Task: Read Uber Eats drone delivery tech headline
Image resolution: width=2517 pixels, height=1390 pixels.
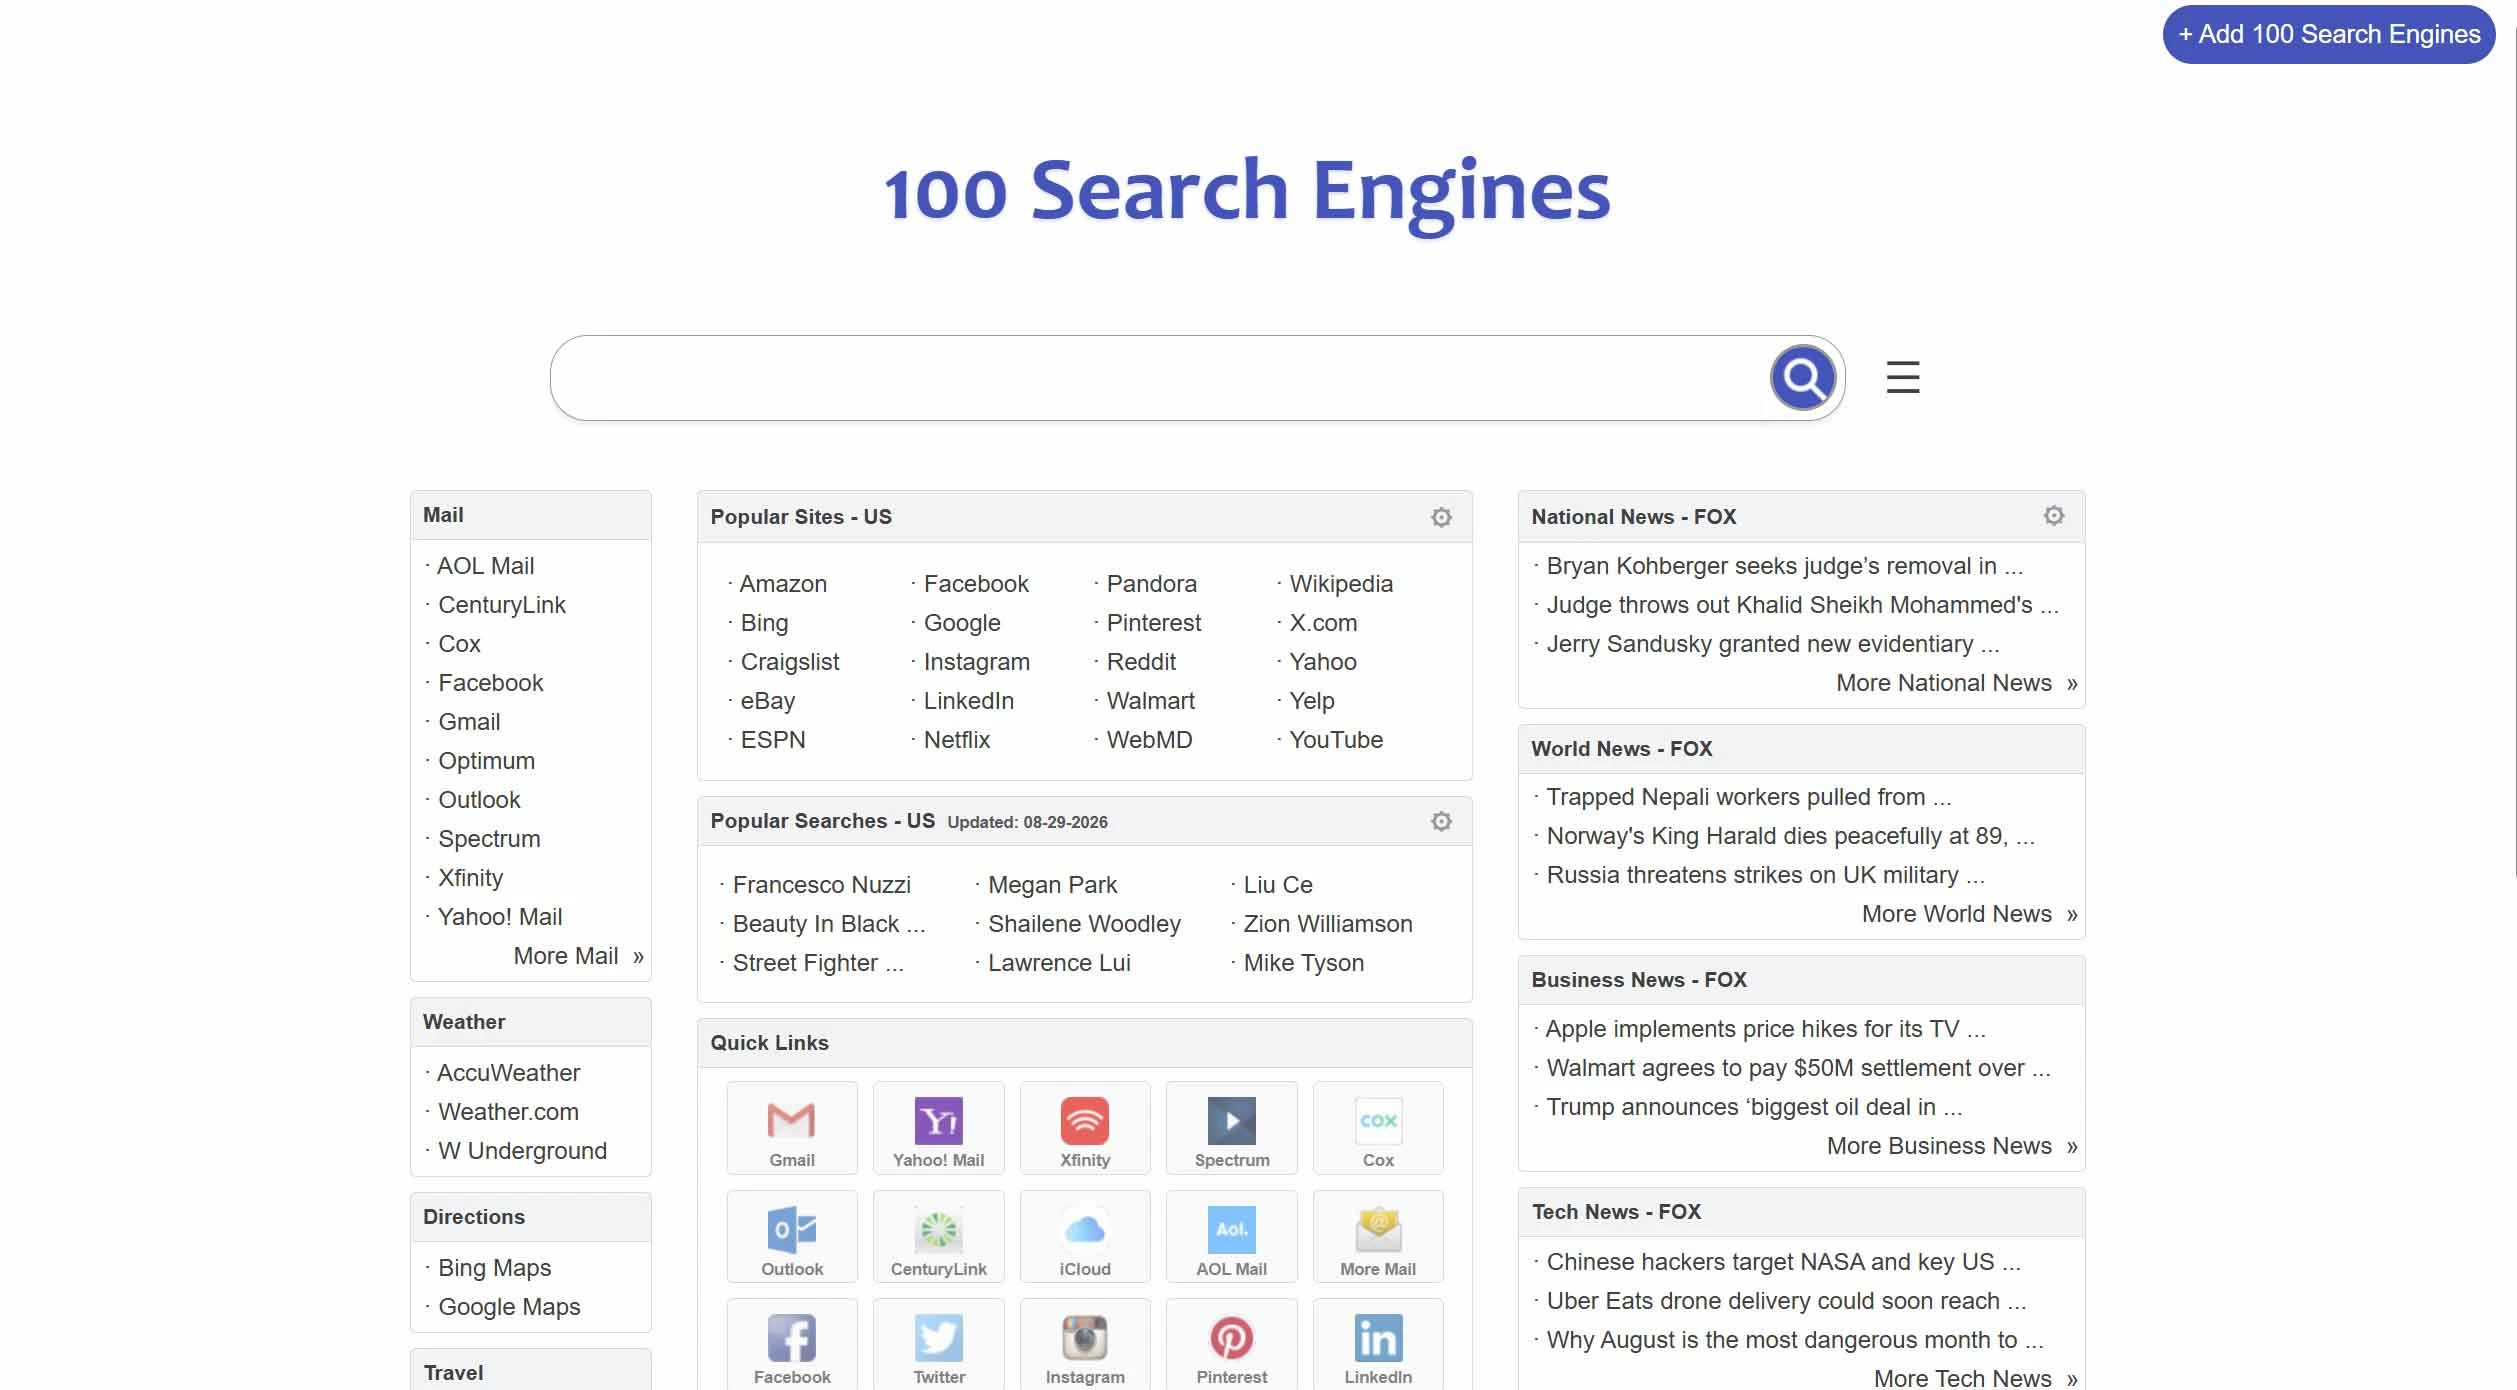Action: (x=1786, y=1301)
